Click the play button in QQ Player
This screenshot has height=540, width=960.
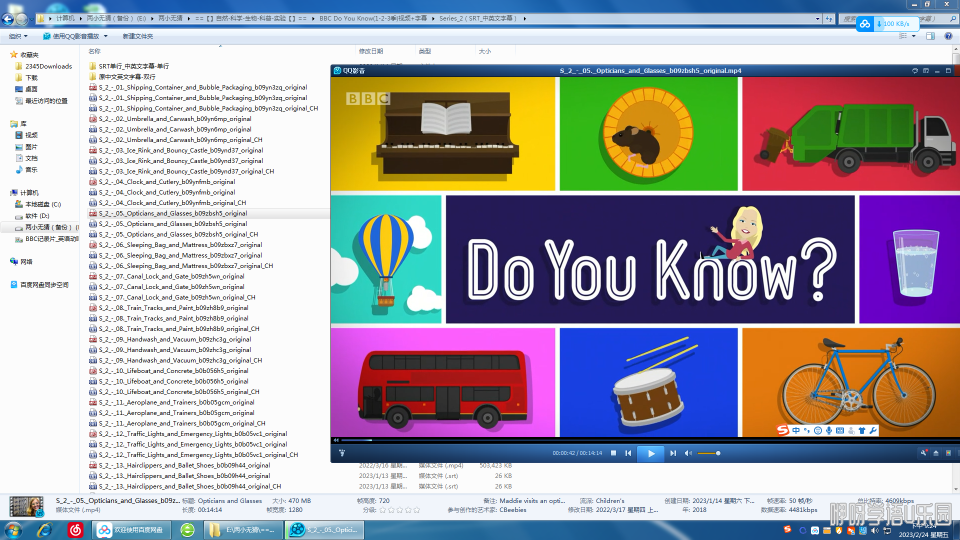pyautogui.click(x=650, y=453)
